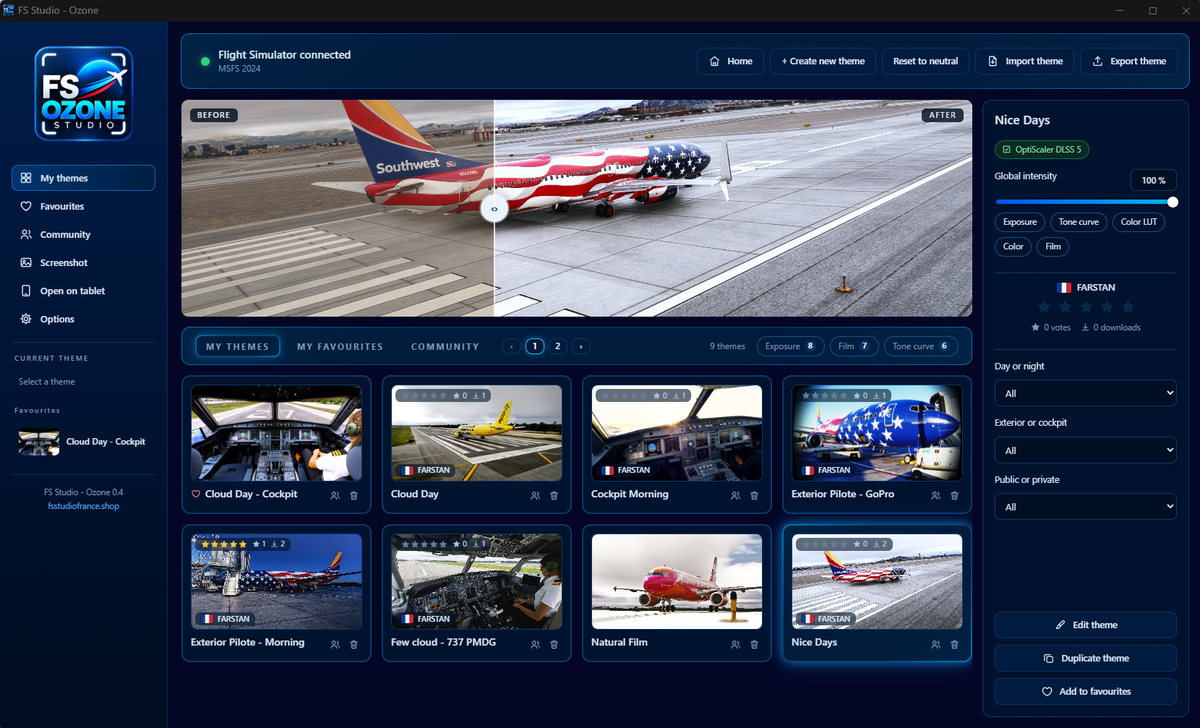The width and height of the screenshot is (1200, 728).
Task: Unfavourite Cloud Day - Cockpit via heart icon
Action: [x=196, y=494]
